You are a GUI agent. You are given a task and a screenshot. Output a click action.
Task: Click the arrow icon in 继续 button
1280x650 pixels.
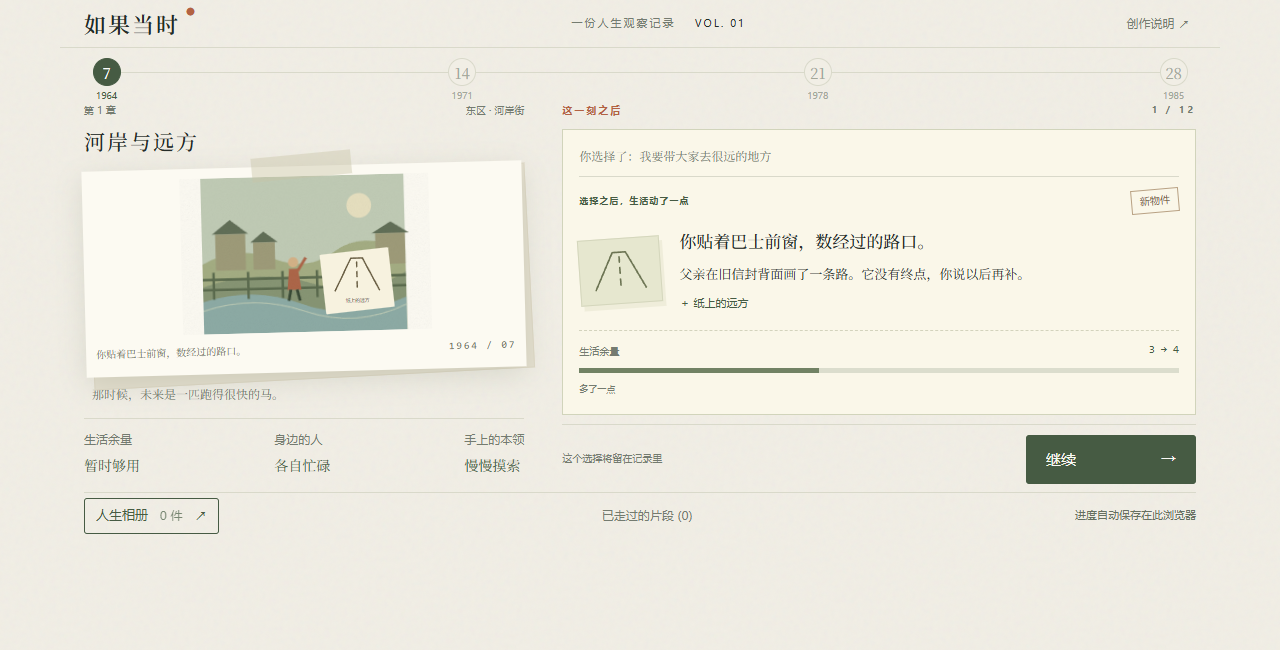pos(1168,459)
